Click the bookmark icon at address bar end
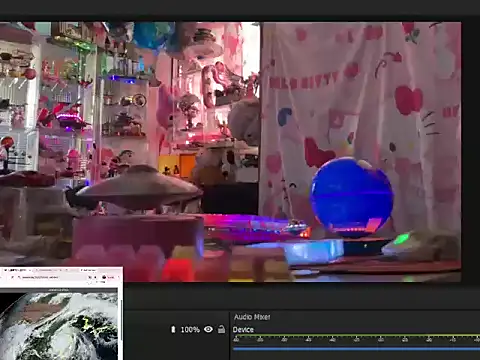The height and width of the screenshot is (360, 480). coord(90,277)
